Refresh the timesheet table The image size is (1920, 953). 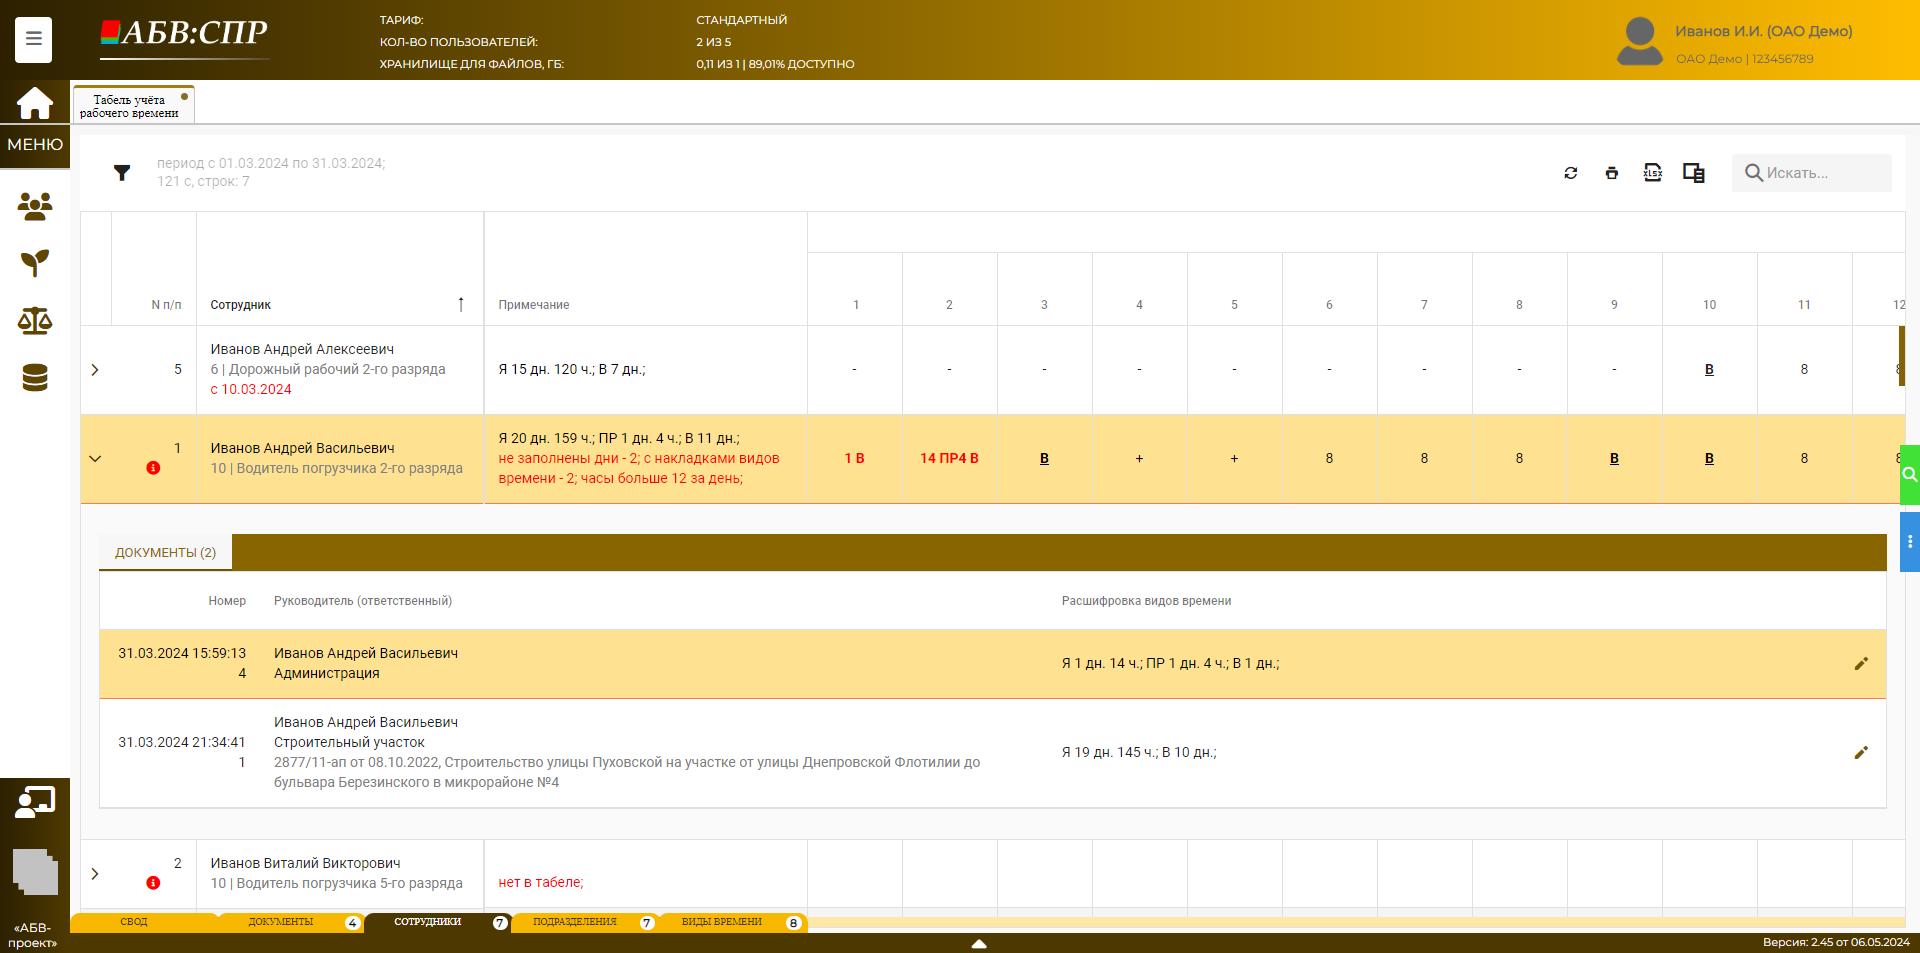pyautogui.click(x=1570, y=173)
